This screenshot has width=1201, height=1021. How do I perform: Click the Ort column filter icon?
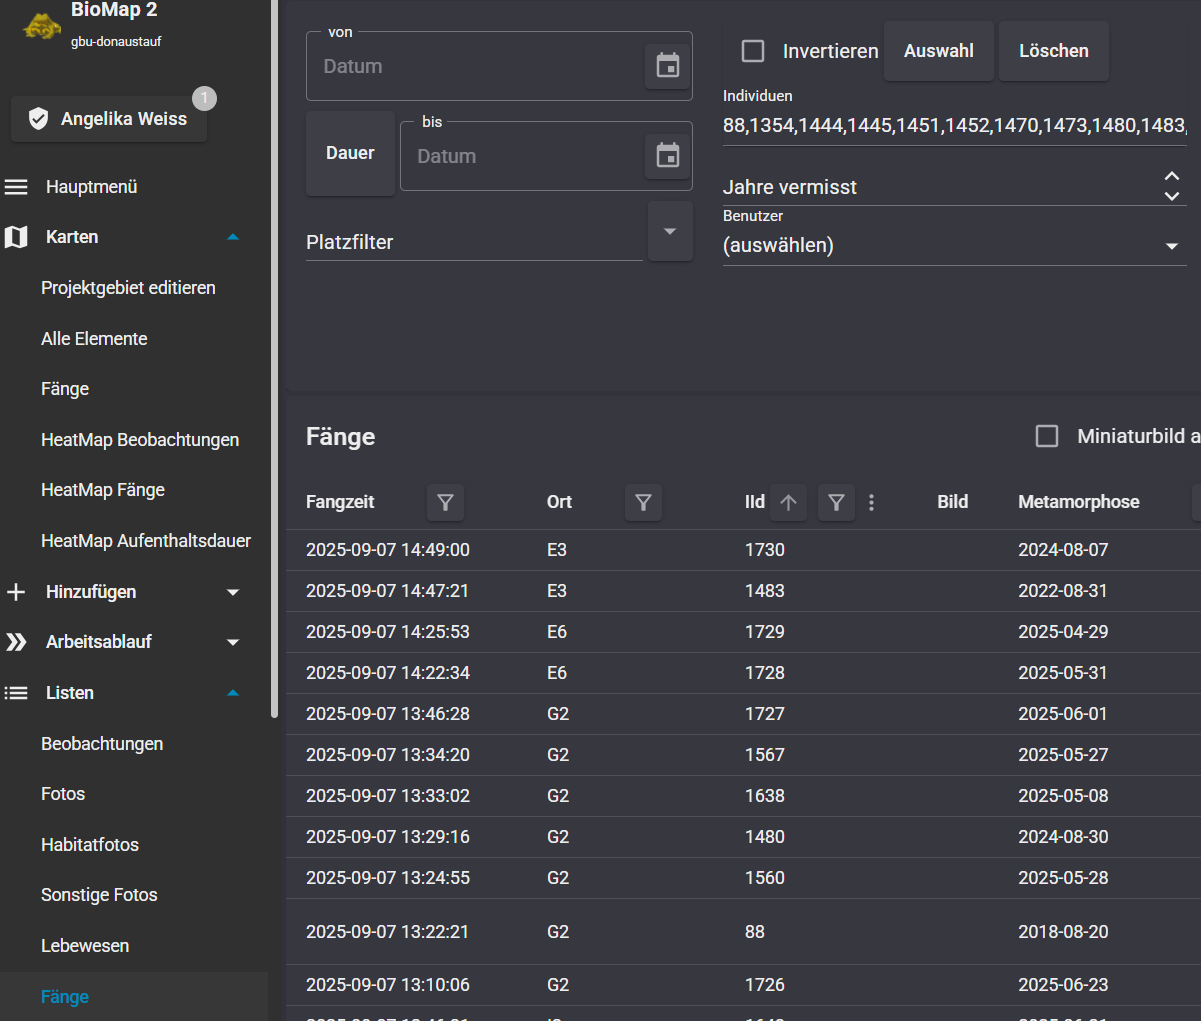click(643, 502)
